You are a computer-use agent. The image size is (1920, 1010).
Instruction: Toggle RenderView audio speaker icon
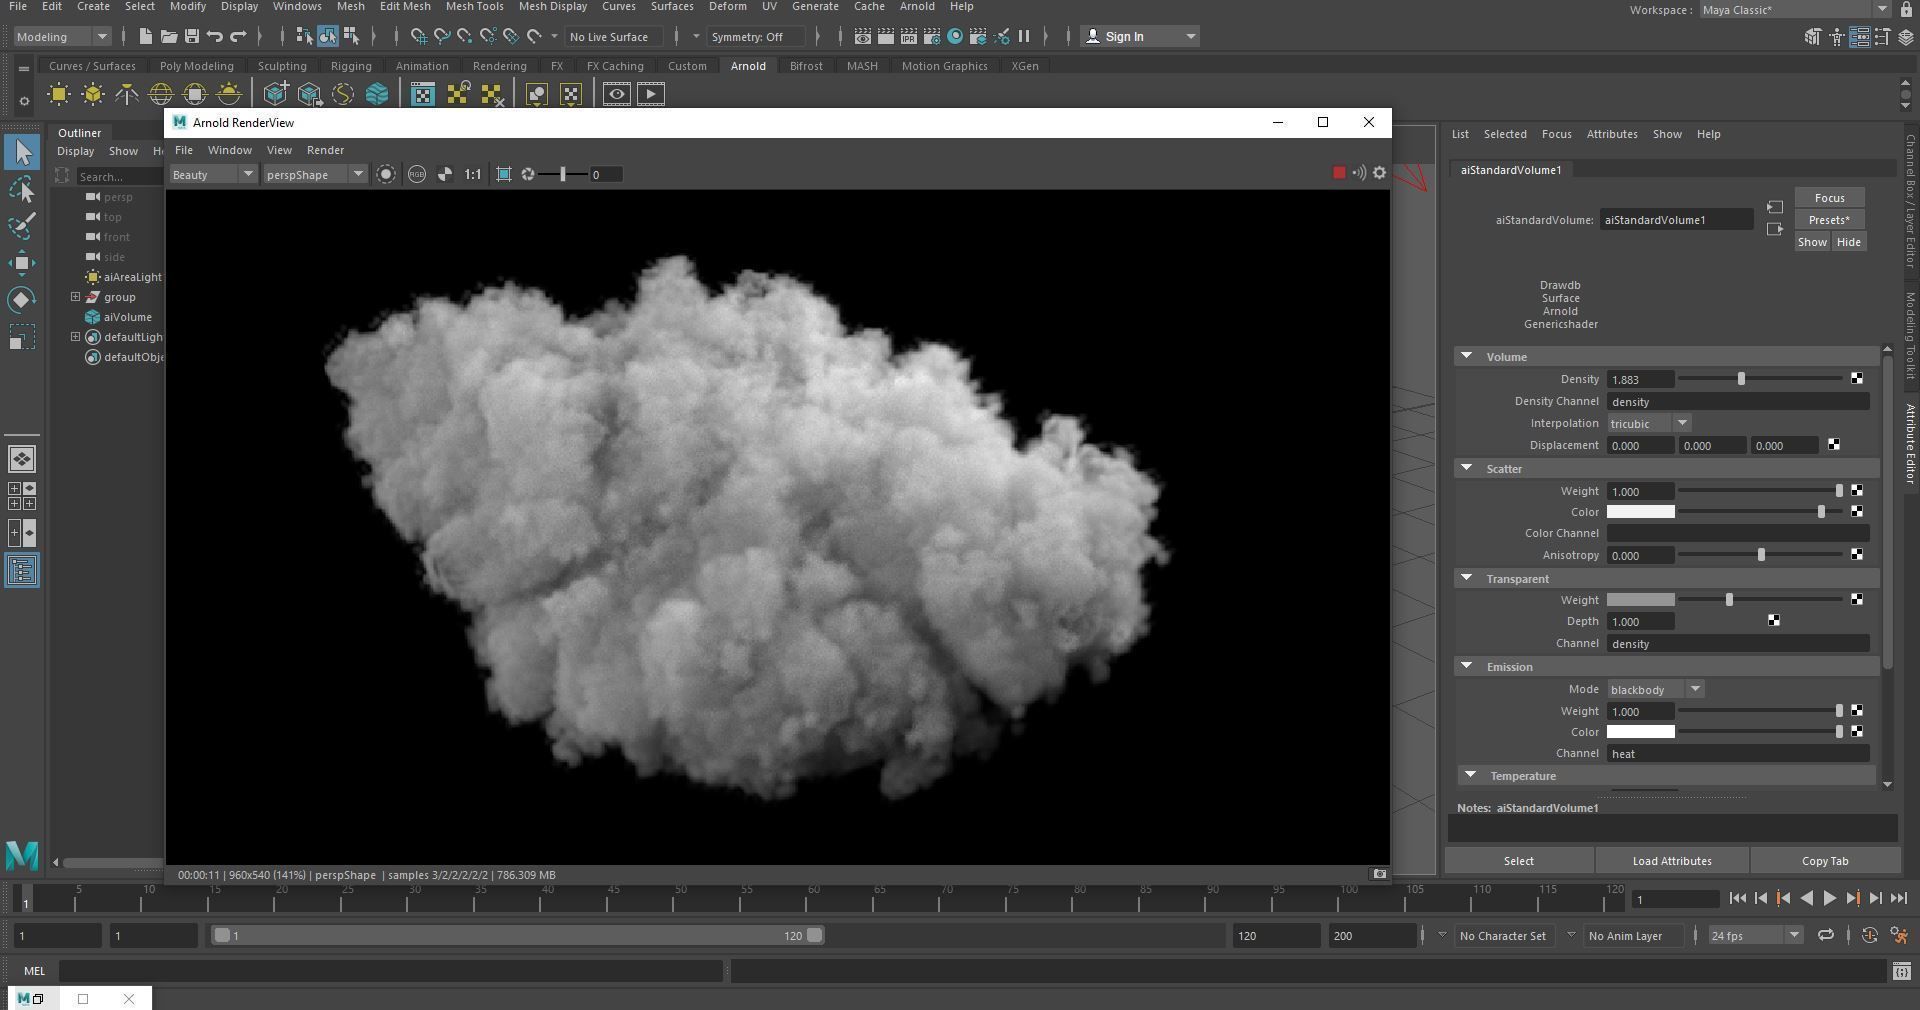[1359, 173]
